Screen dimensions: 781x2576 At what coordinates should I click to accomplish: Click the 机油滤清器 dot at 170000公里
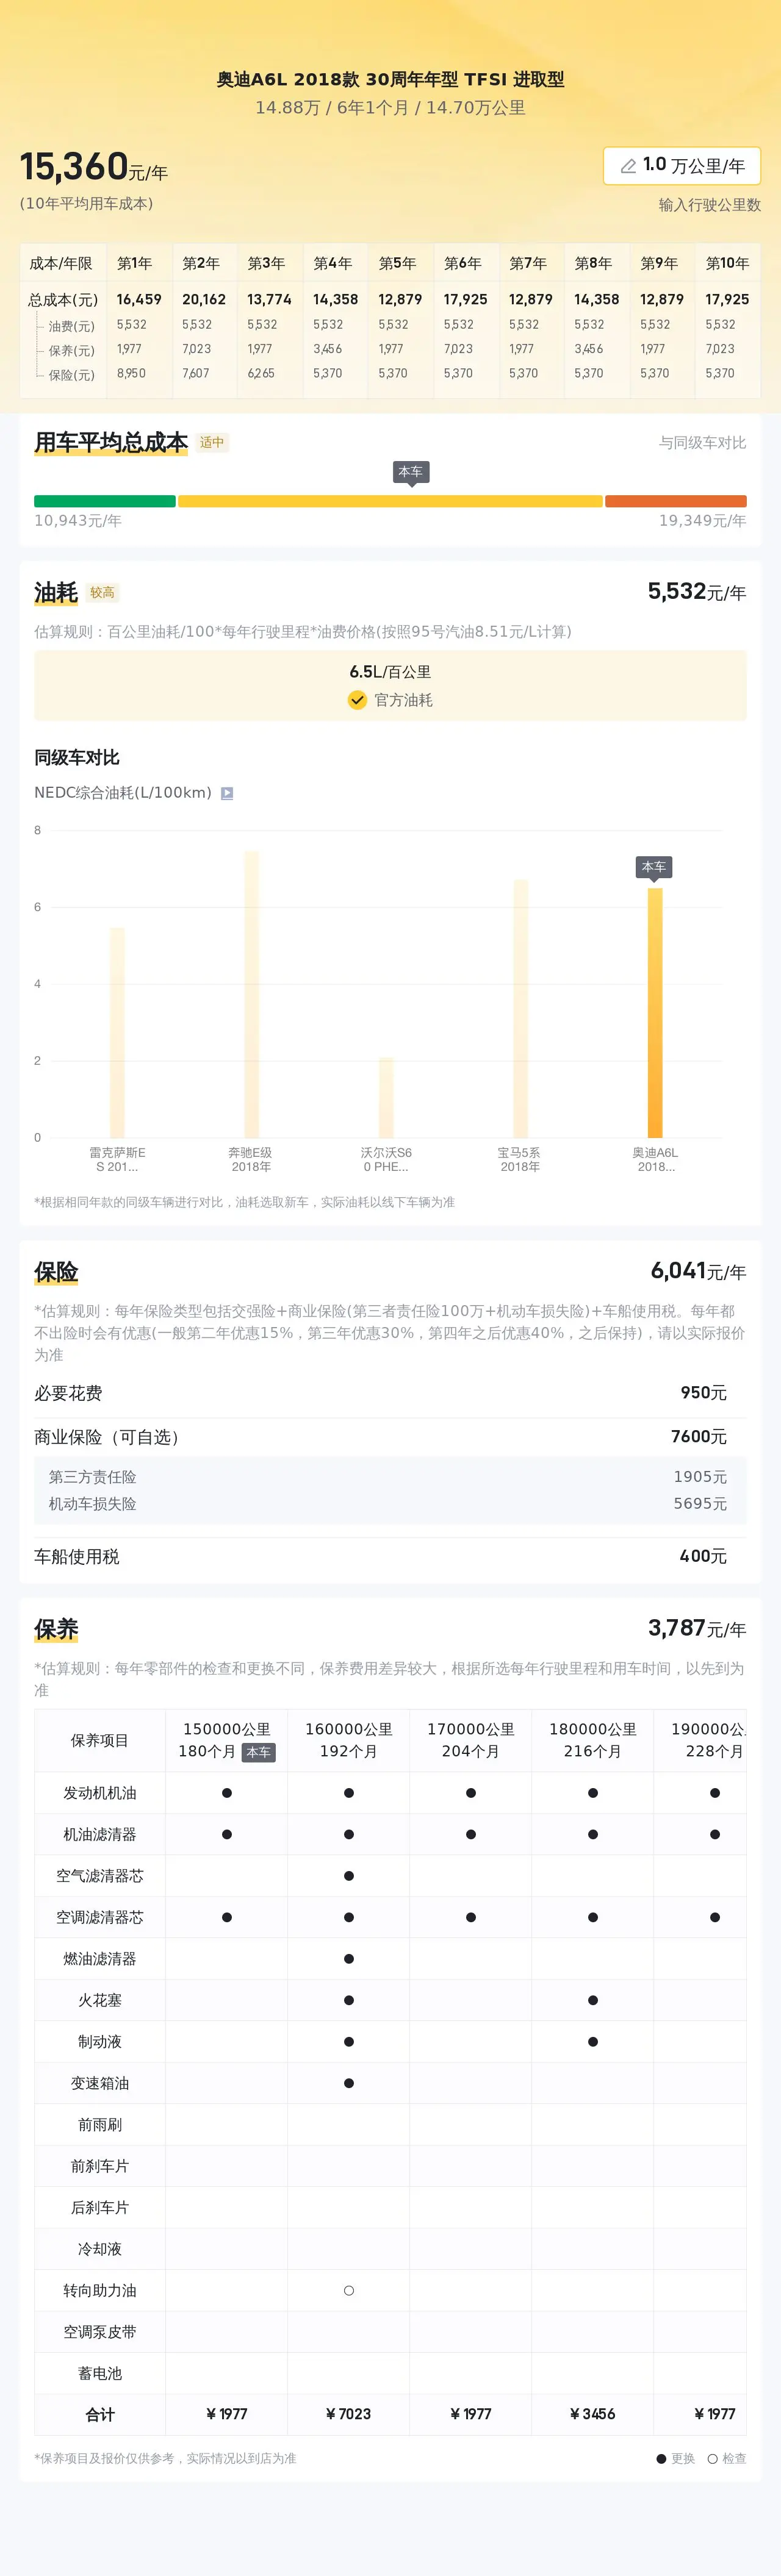coord(471,1834)
